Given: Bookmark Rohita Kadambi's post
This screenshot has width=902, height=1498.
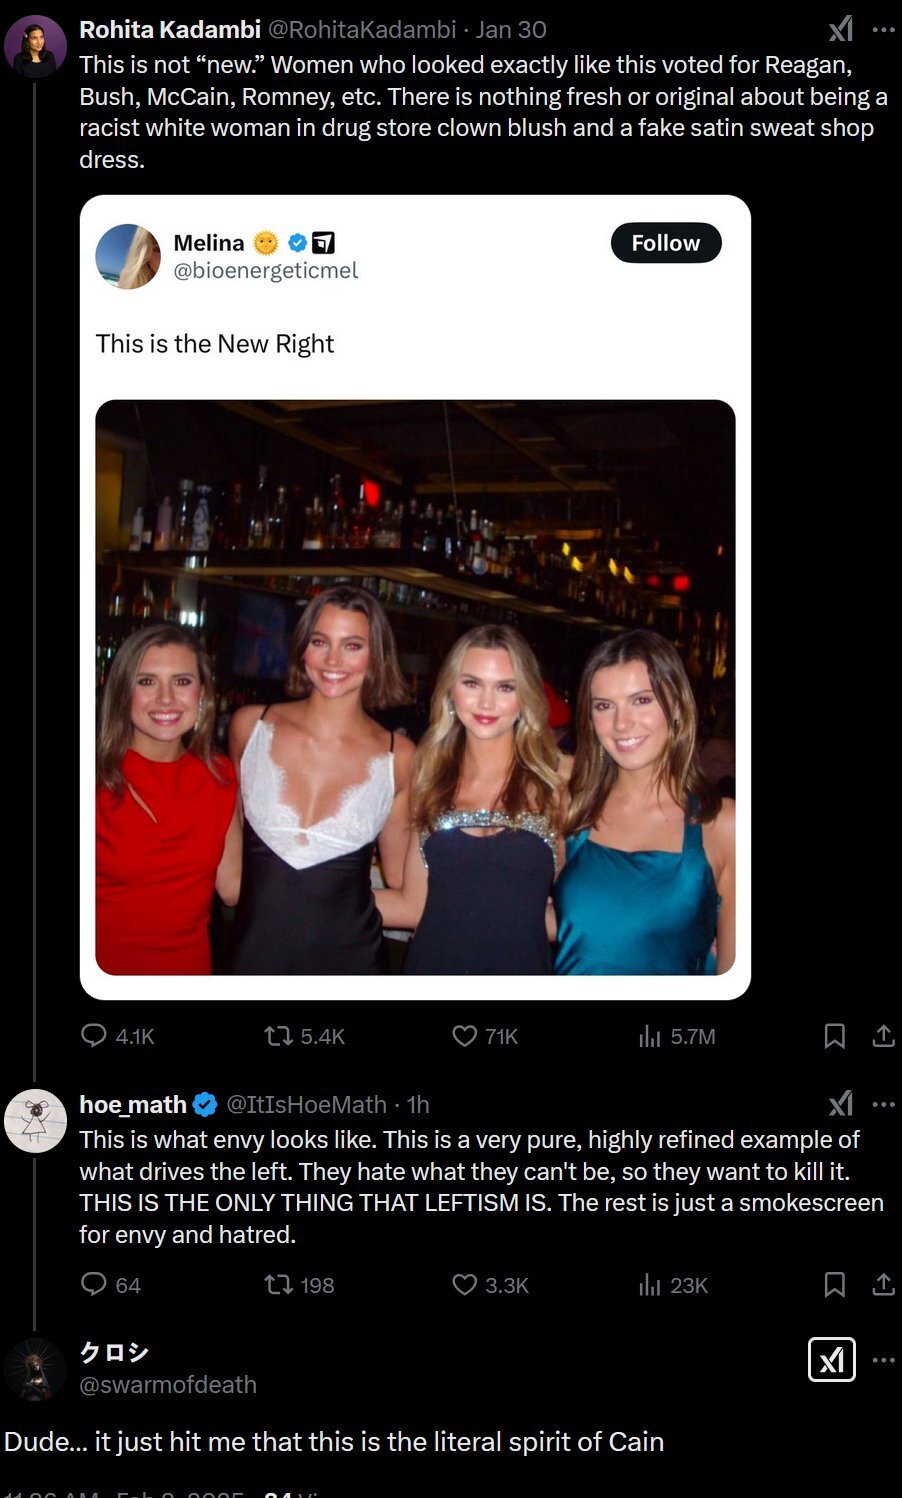Looking at the screenshot, I should pos(834,1036).
